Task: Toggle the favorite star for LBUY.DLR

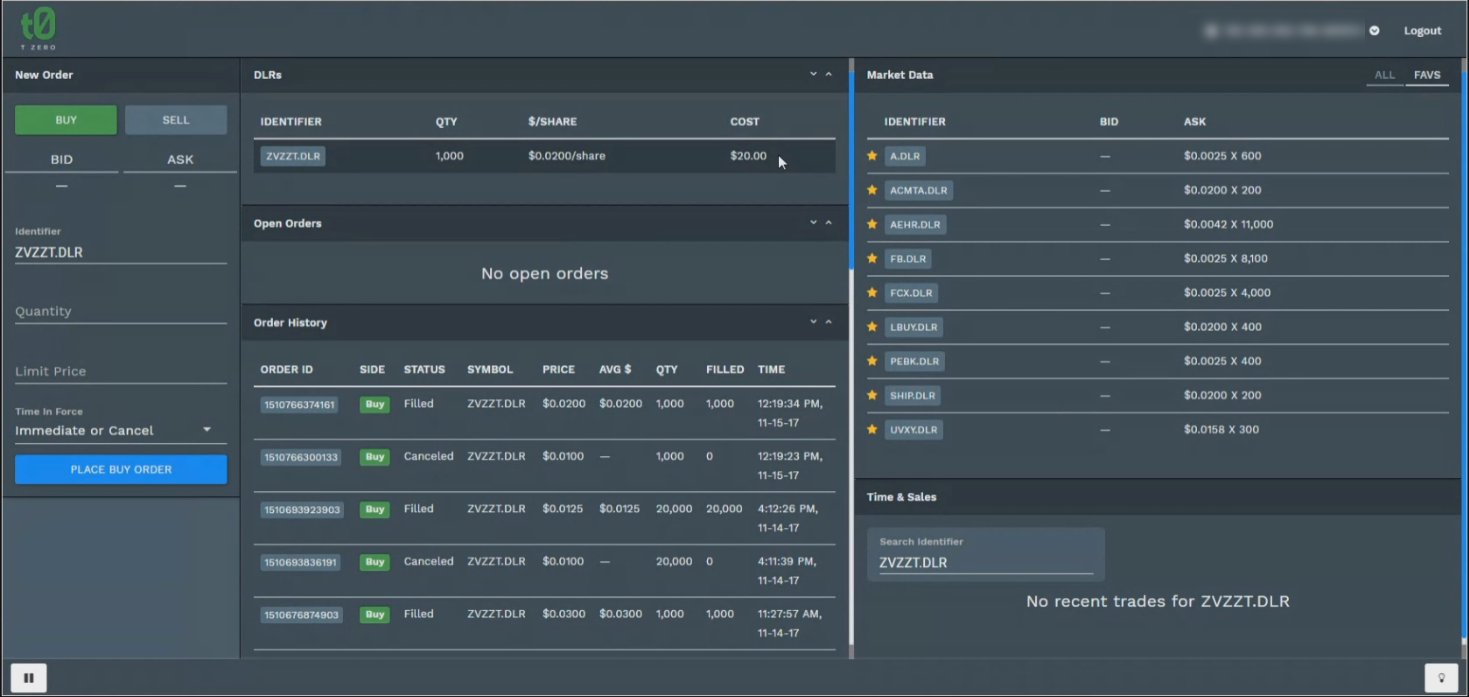Action: [872, 327]
